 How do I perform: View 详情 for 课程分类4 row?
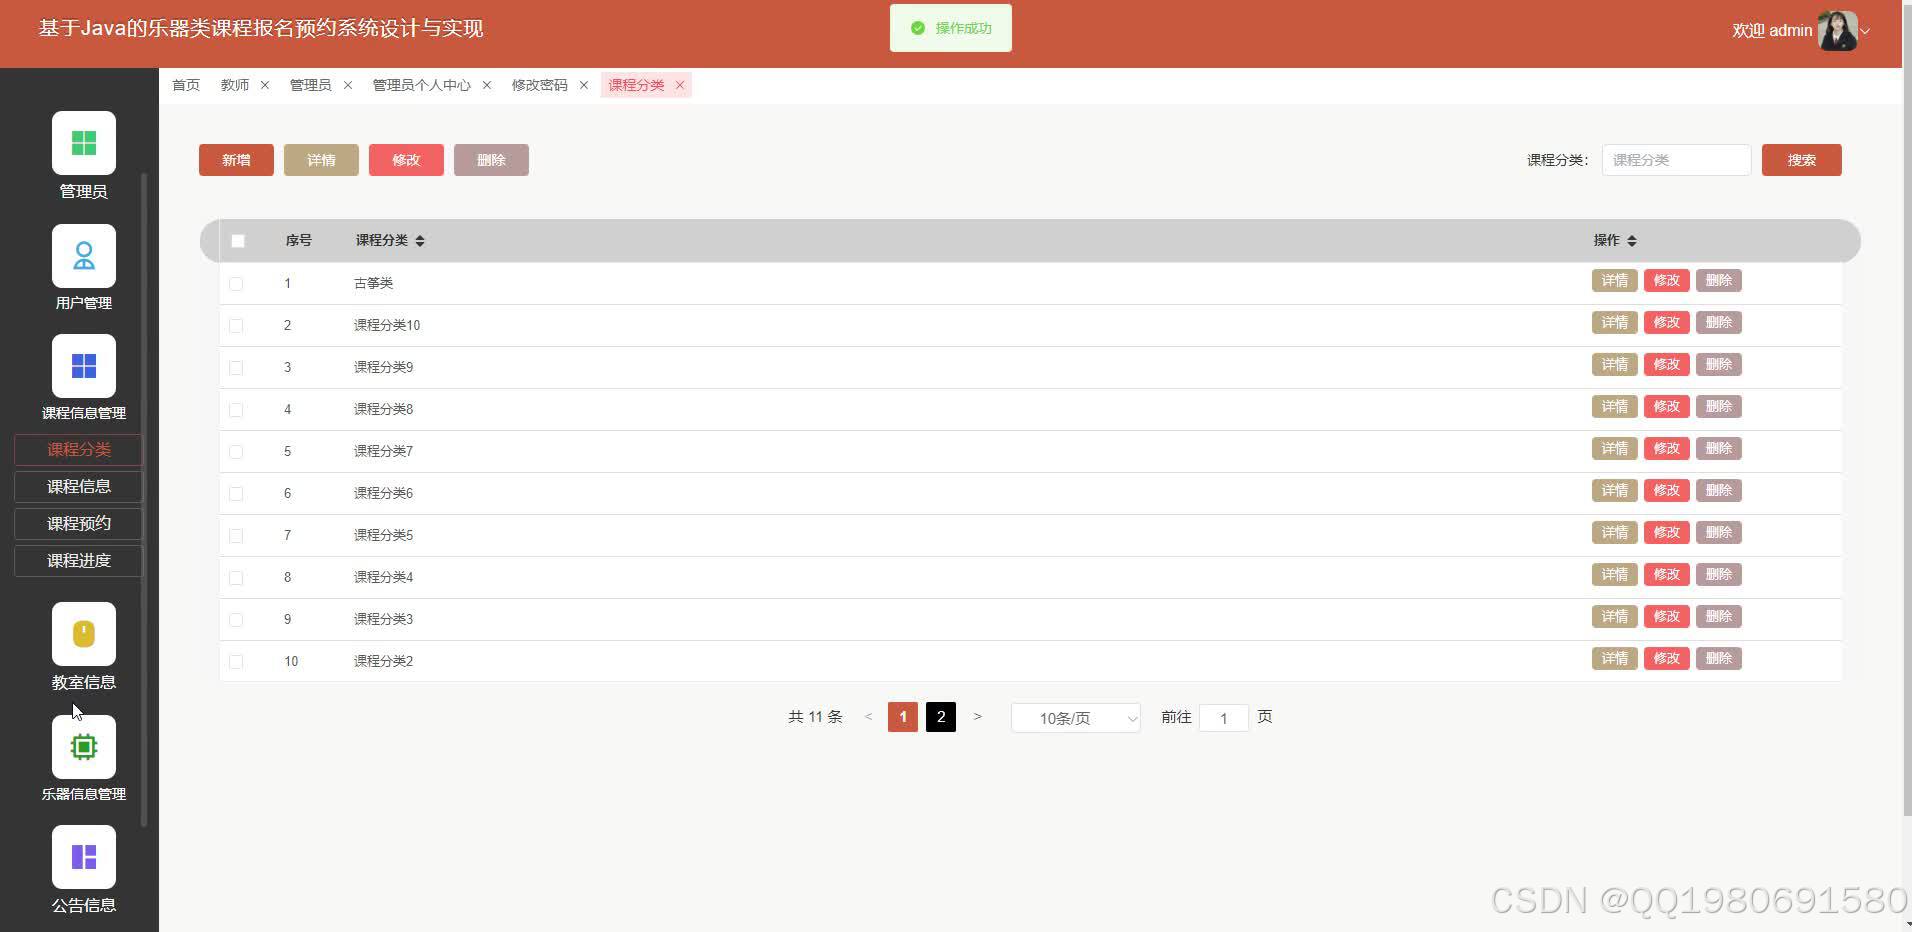[x=1614, y=575]
